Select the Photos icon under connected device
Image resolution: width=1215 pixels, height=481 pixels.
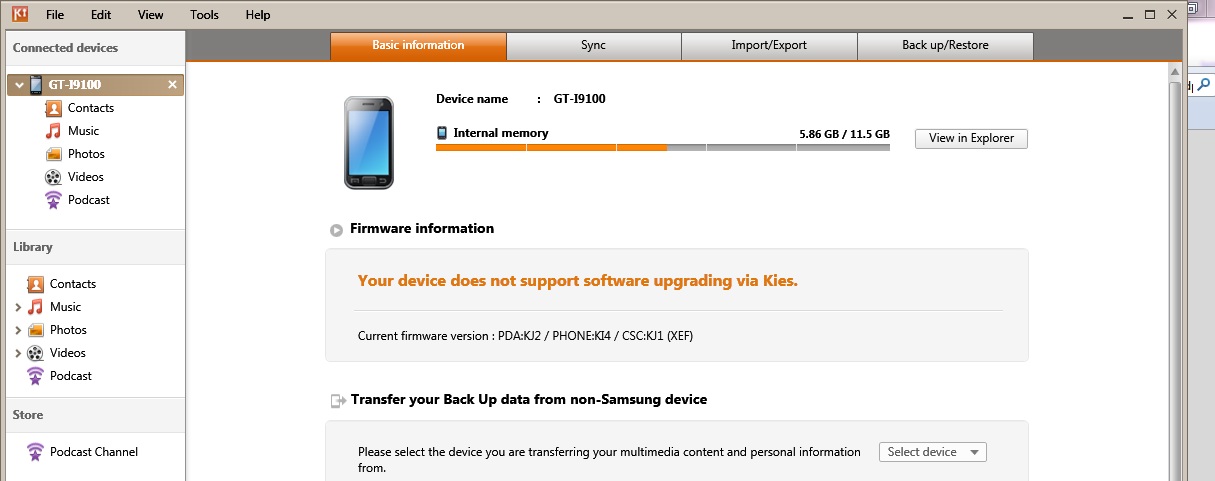click(x=54, y=154)
